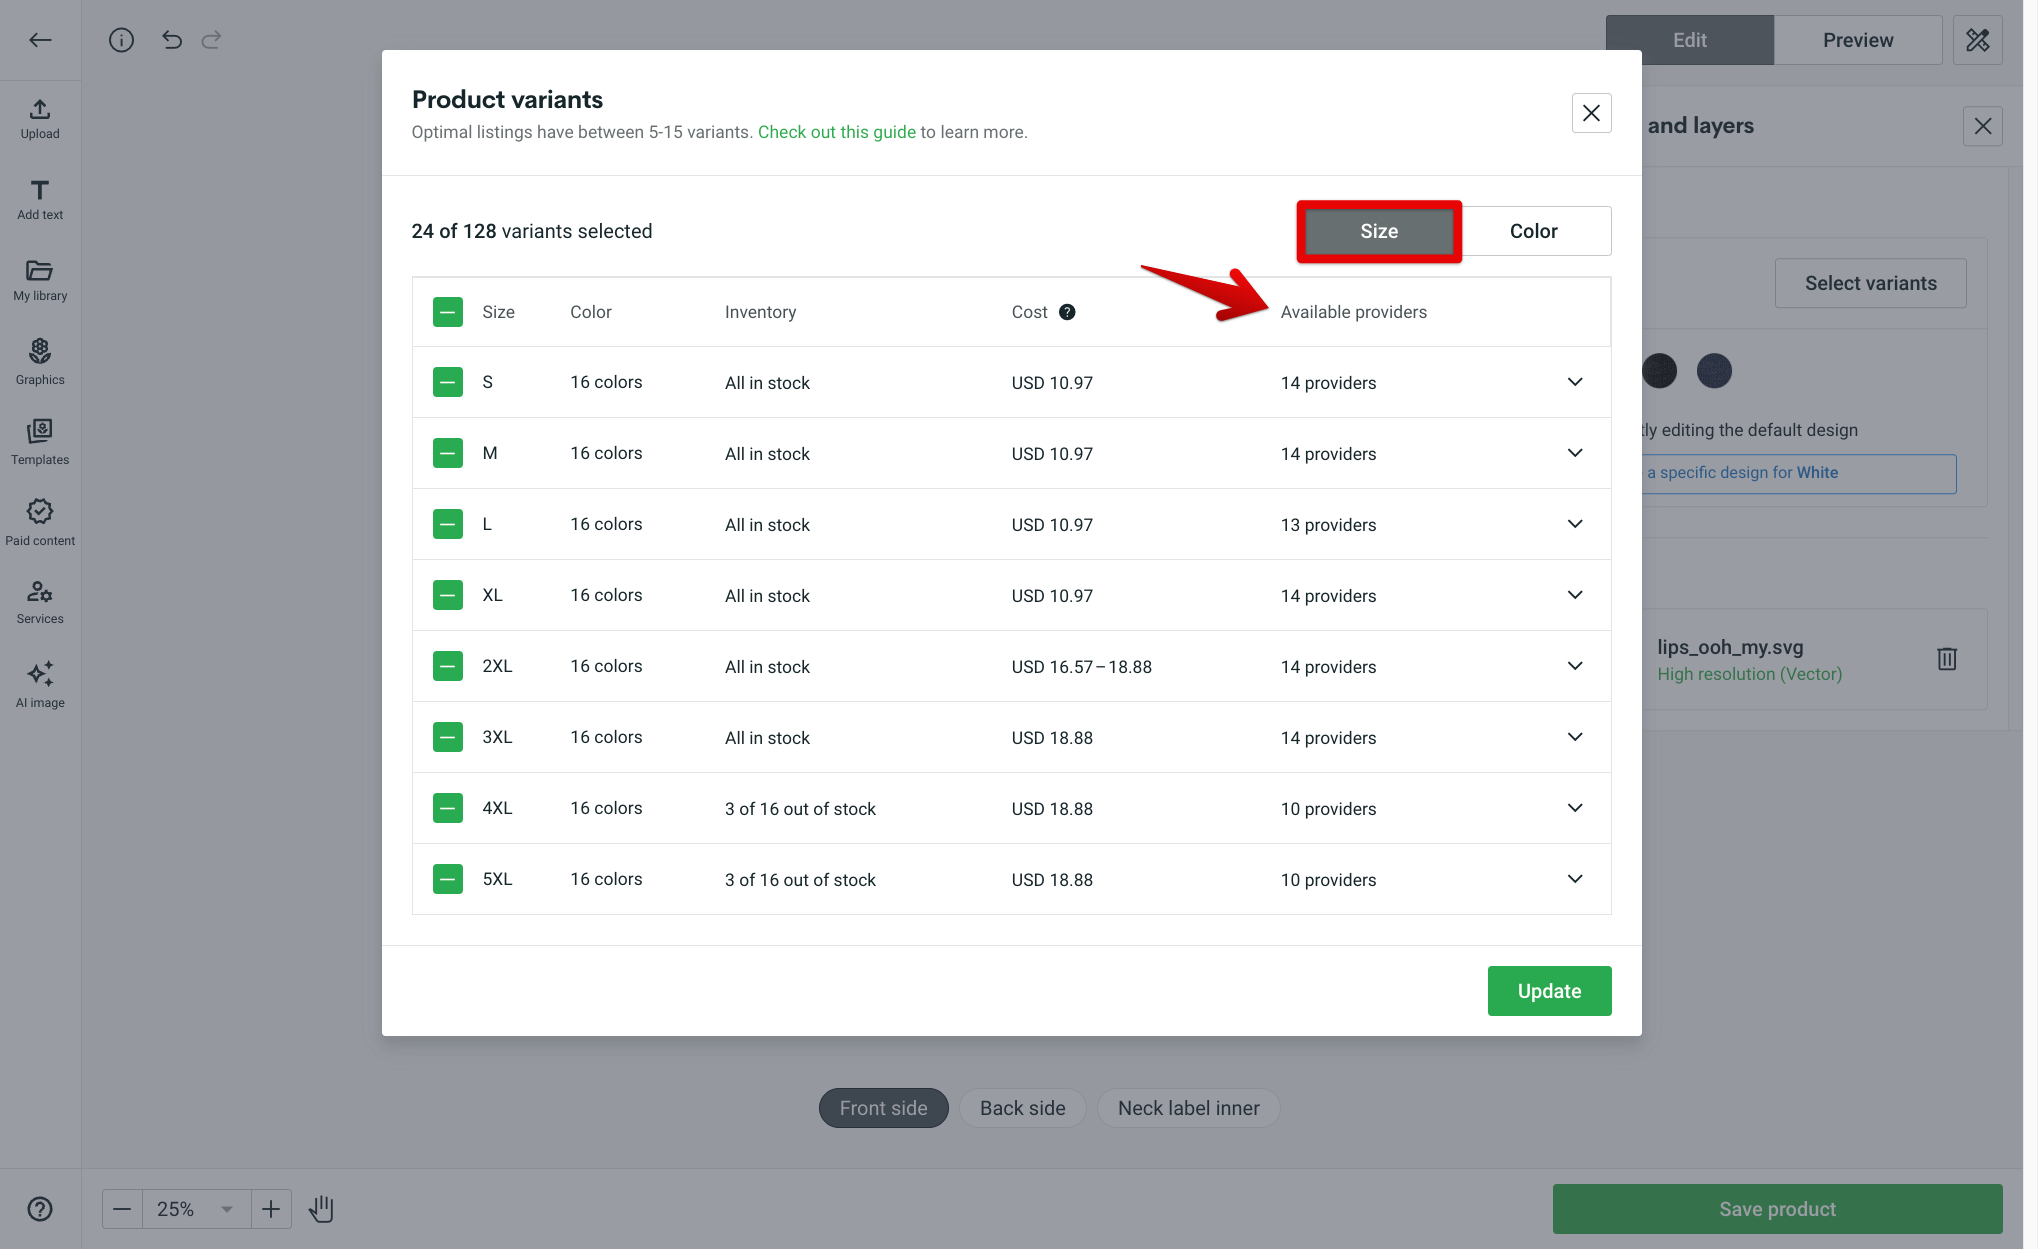Expand the 2XL variant details
This screenshot has height=1249, width=2038.
1574,666
